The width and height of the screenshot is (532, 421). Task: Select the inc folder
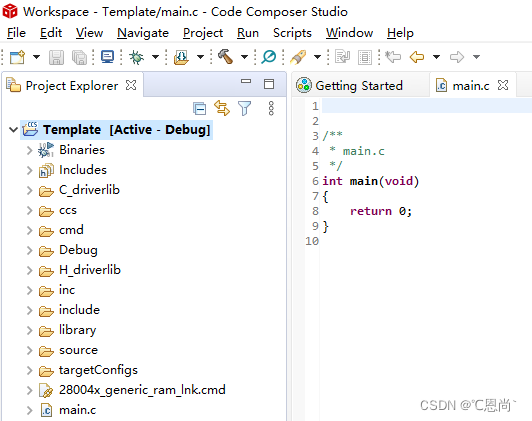(x=67, y=290)
